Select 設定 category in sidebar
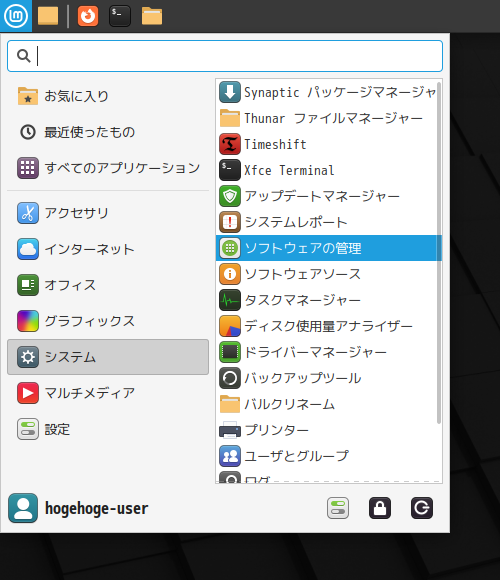The image size is (500, 580). [108, 429]
